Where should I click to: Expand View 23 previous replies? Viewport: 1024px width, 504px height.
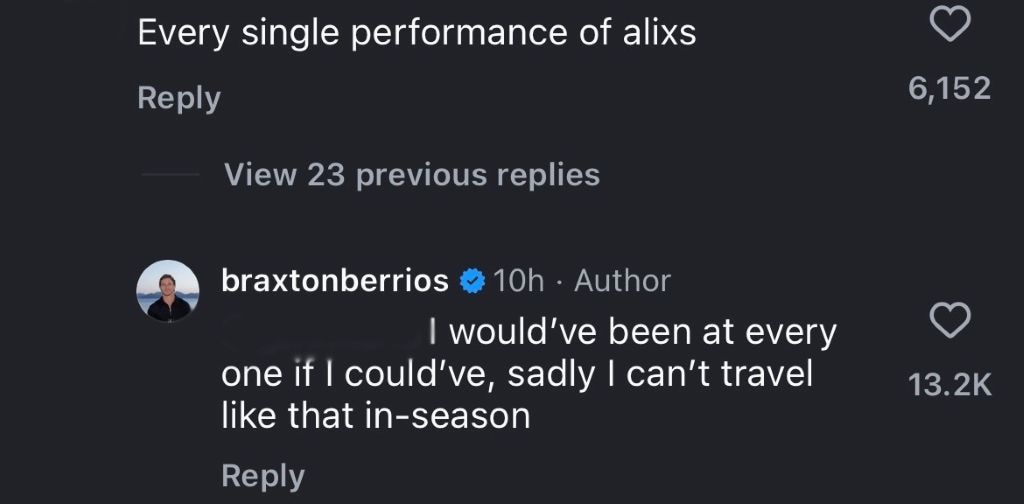pos(412,175)
